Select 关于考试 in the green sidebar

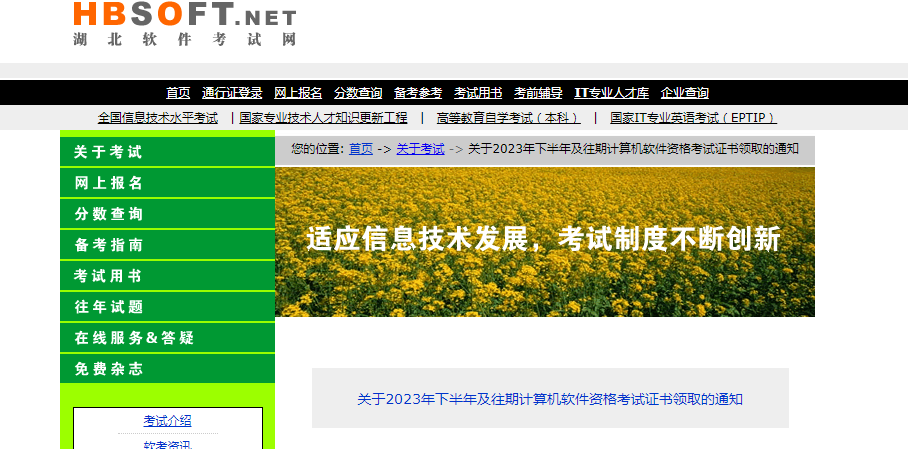point(108,152)
